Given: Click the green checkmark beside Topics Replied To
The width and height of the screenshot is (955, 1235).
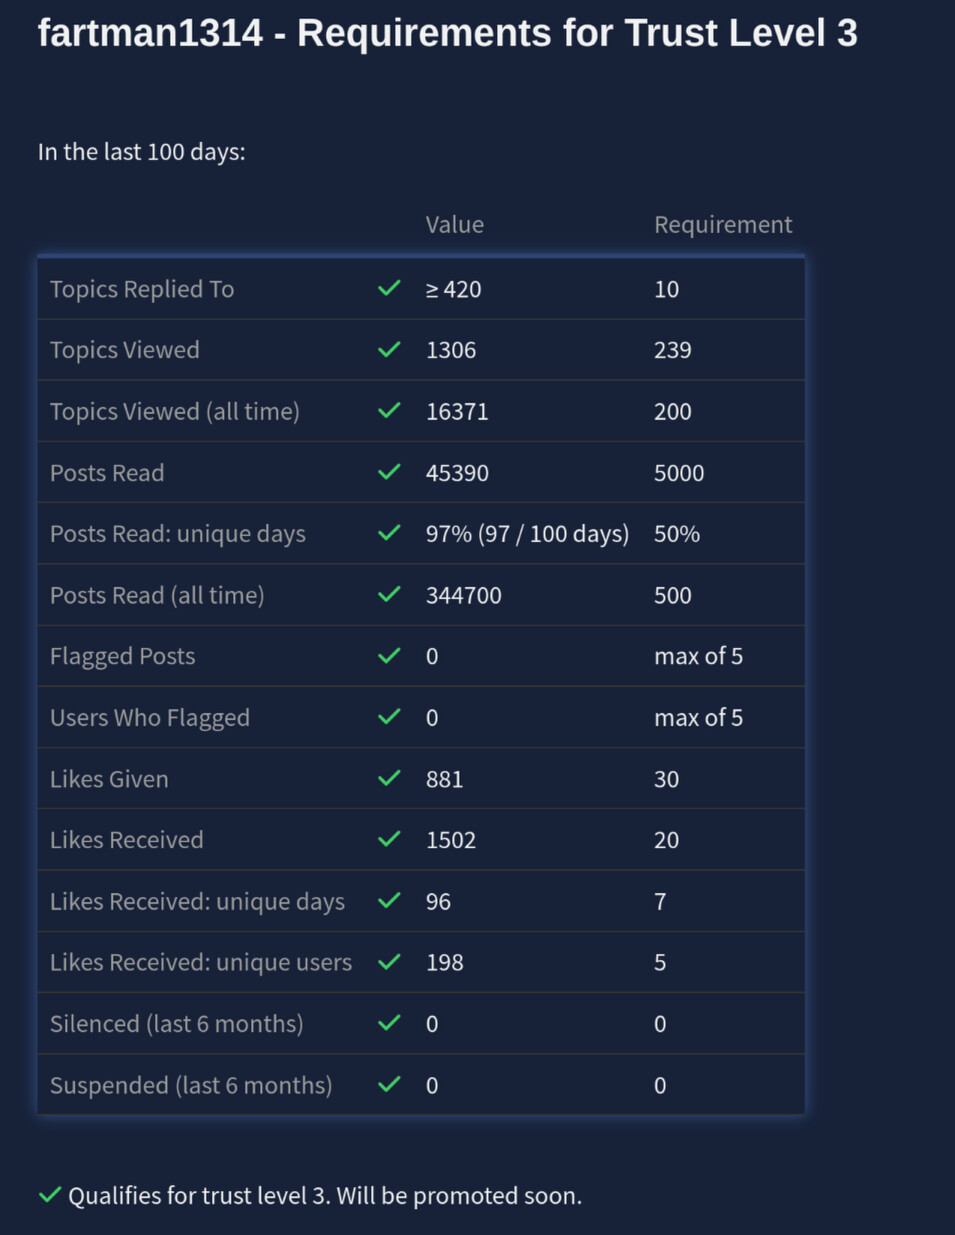Looking at the screenshot, I should [x=389, y=288].
